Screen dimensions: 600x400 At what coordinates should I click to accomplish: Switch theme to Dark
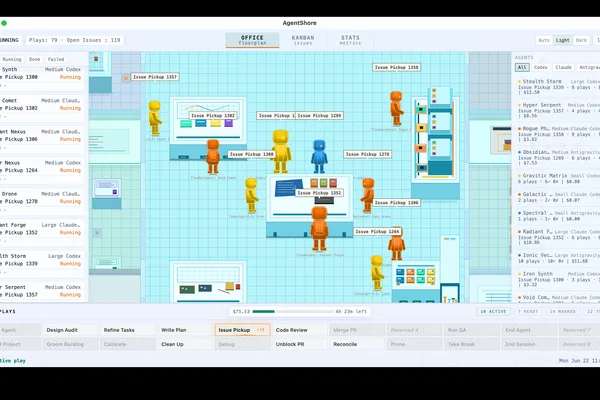[581, 40]
